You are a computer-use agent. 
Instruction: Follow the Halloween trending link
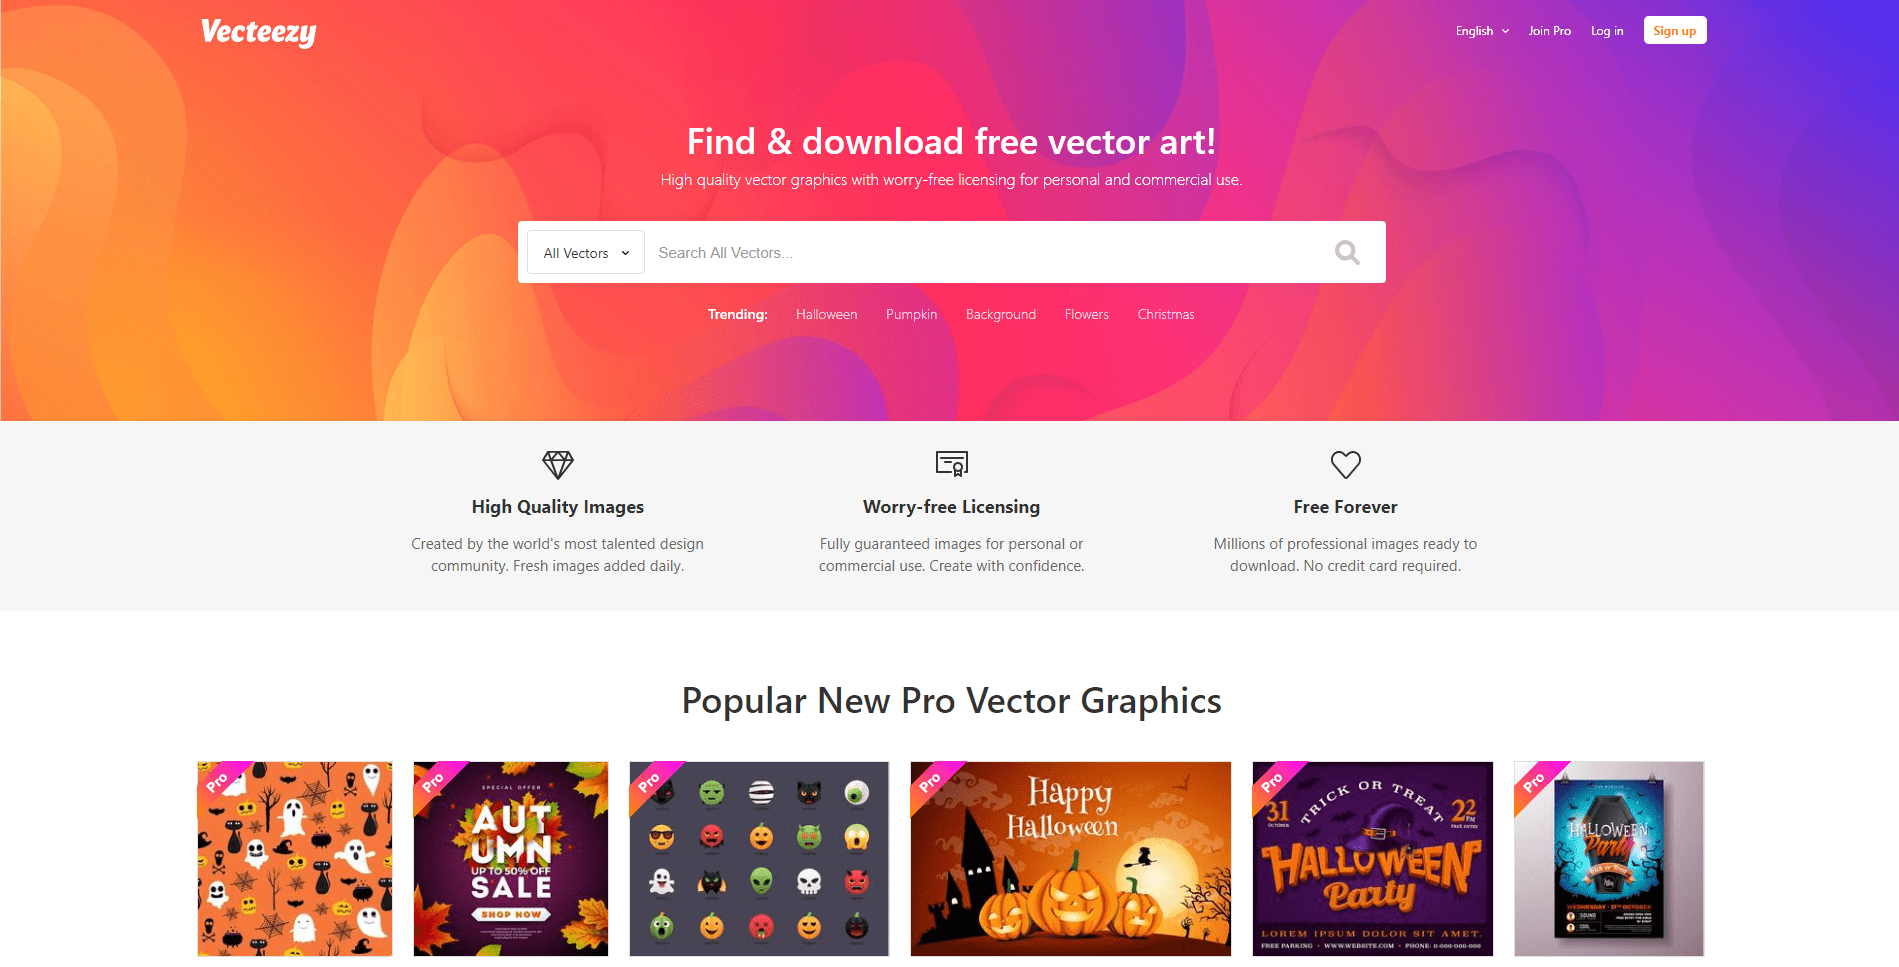click(826, 314)
